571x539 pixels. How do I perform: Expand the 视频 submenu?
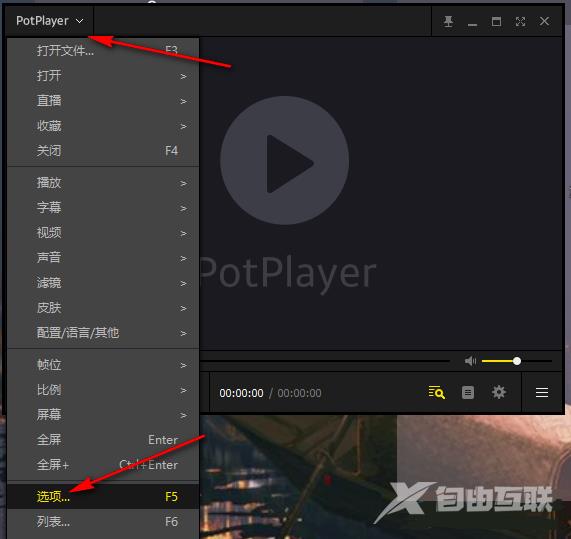pyautogui.click(x=103, y=232)
